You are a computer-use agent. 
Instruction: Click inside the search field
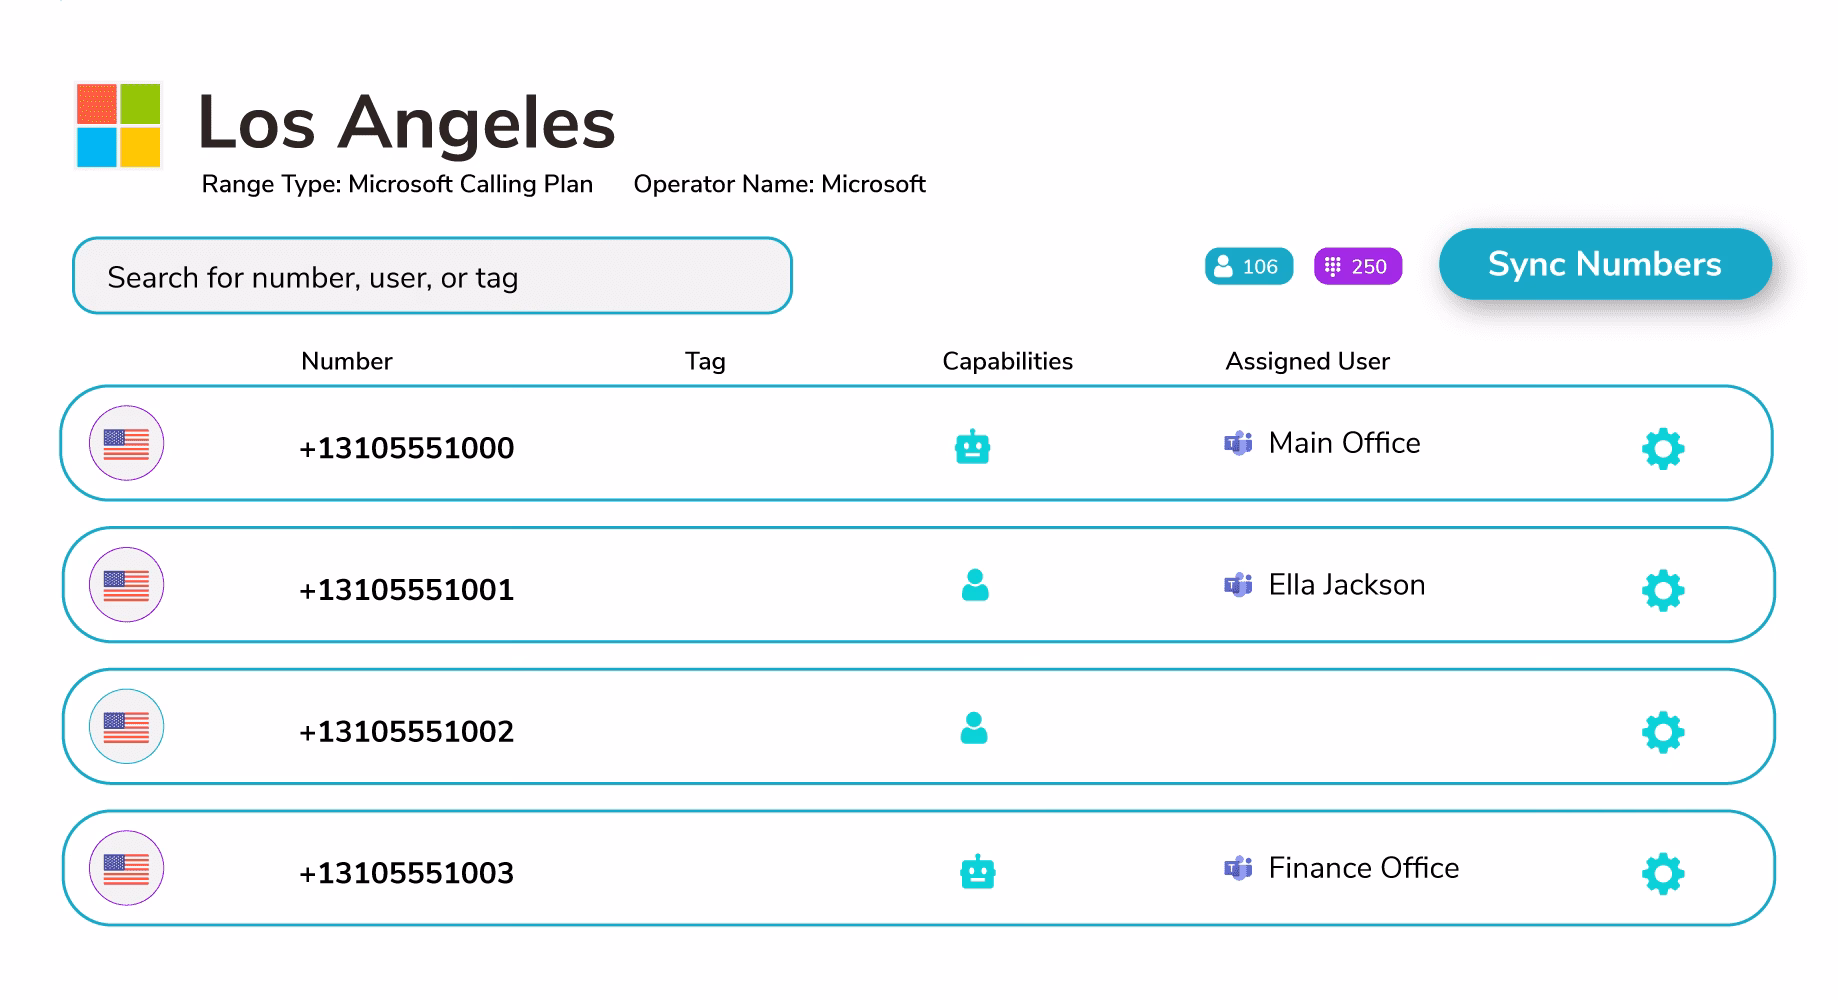[x=430, y=276]
